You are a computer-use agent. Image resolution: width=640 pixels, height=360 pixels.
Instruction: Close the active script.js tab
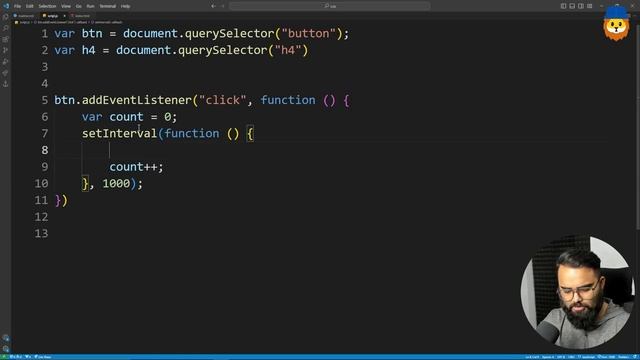[x=64, y=16]
